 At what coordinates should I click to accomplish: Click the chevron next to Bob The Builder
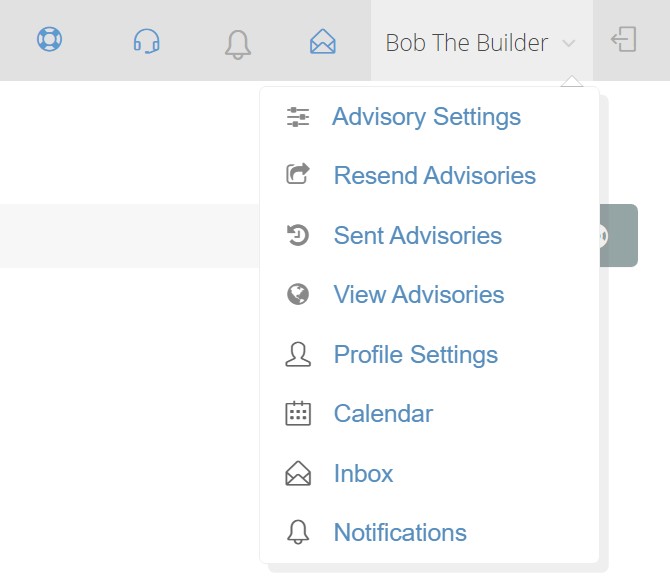(569, 43)
